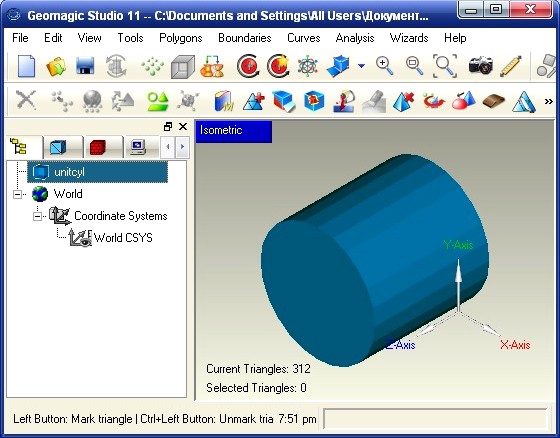Collapse the World tree node
The height and width of the screenshot is (438, 560).
point(17,194)
